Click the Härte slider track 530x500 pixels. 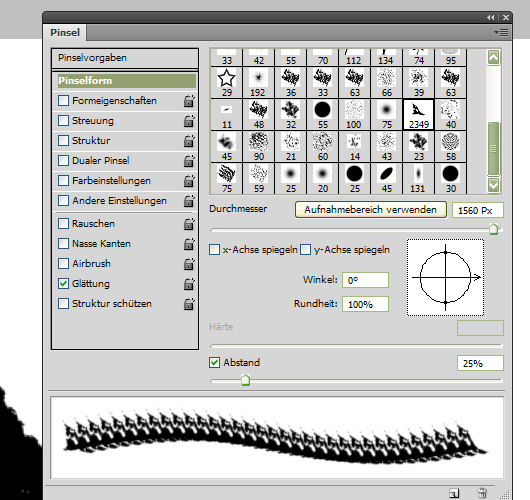coord(356,346)
